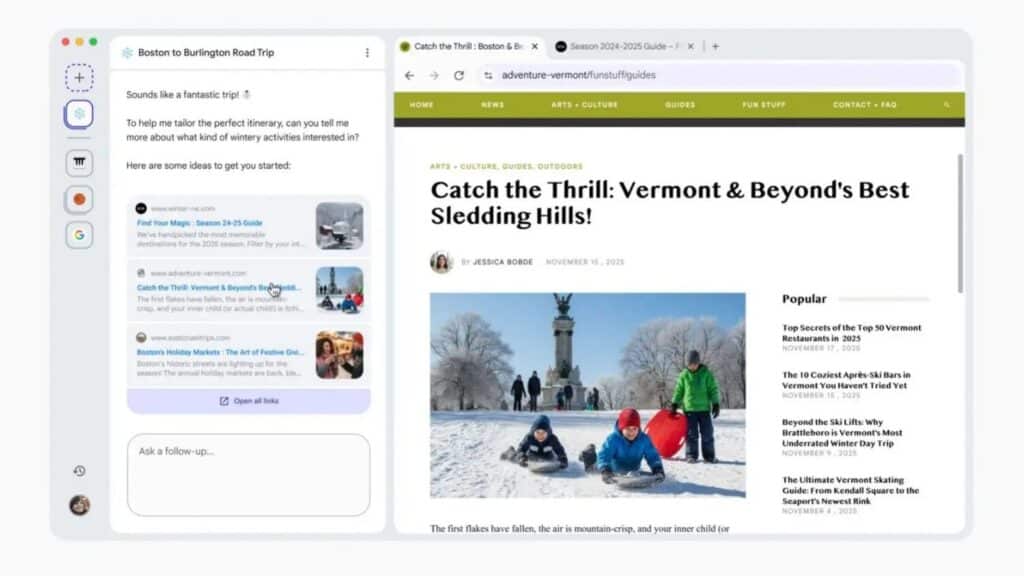Screen dimensions: 1024x576
Task: Open a new item with the dashed plus icon
Action: (x=79, y=77)
